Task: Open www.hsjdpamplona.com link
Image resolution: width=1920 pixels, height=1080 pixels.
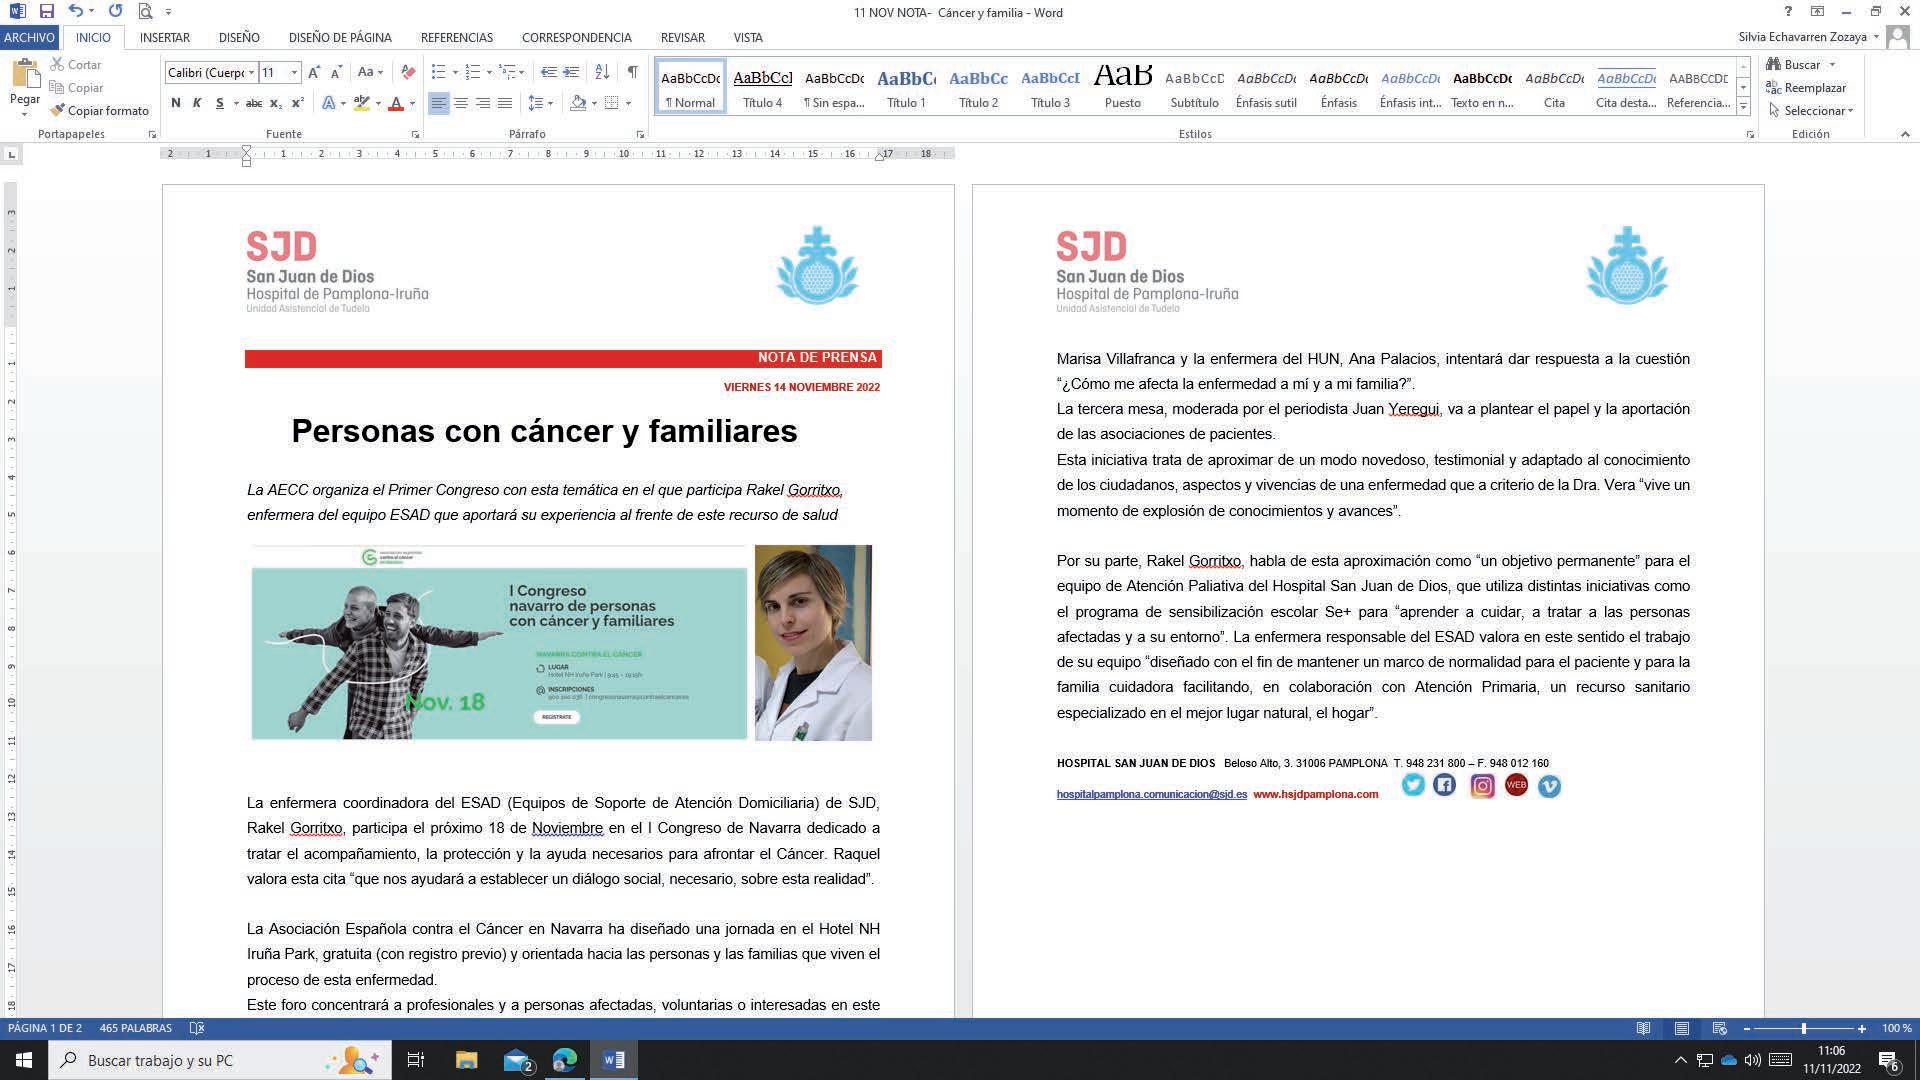Action: [1315, 794]
